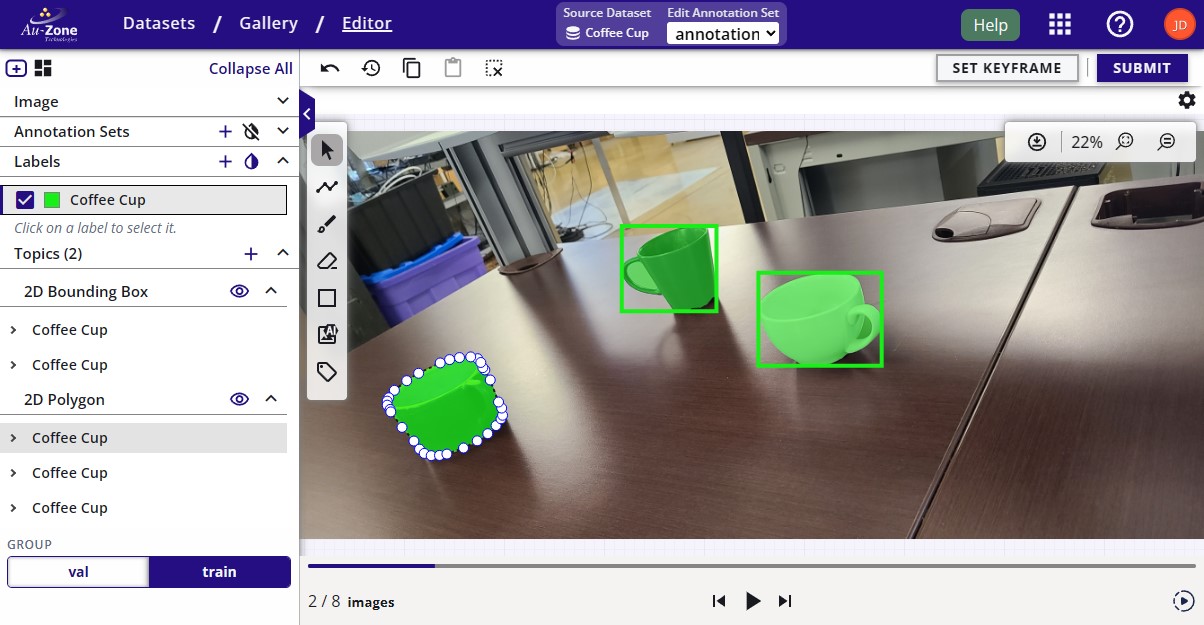Click the image sequence progress bar
This screenshot has height=625, width=1204.
pyautogui.click(x=751, y=566)
